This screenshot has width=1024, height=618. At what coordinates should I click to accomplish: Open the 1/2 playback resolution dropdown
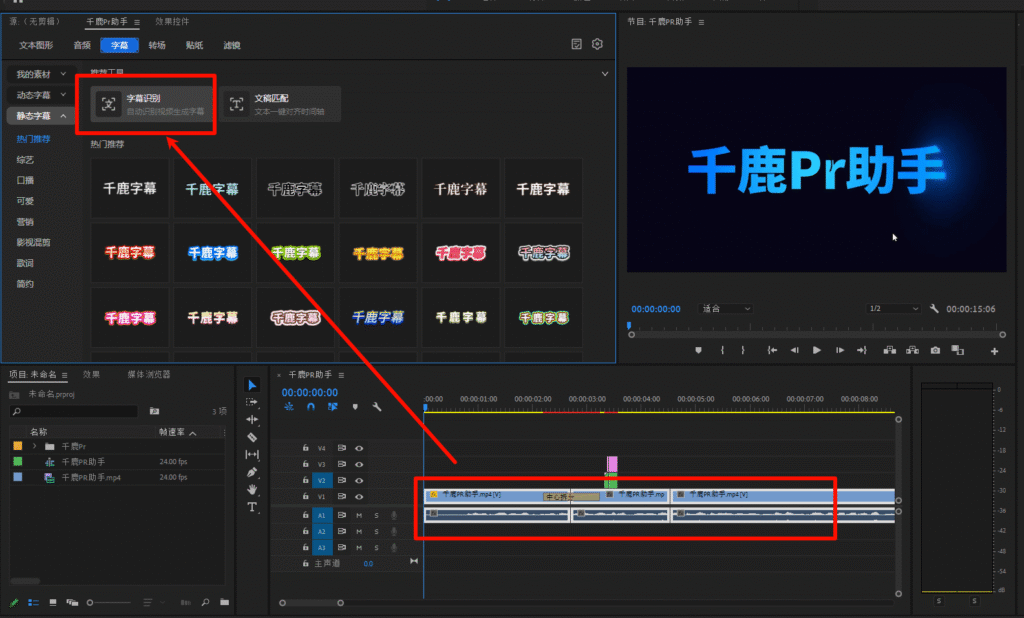(x=893, y=308)
